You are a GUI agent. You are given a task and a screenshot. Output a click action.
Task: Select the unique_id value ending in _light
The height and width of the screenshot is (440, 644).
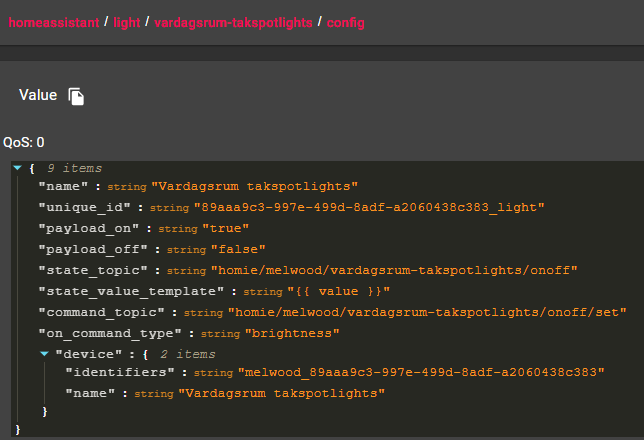tap(369, 207)
